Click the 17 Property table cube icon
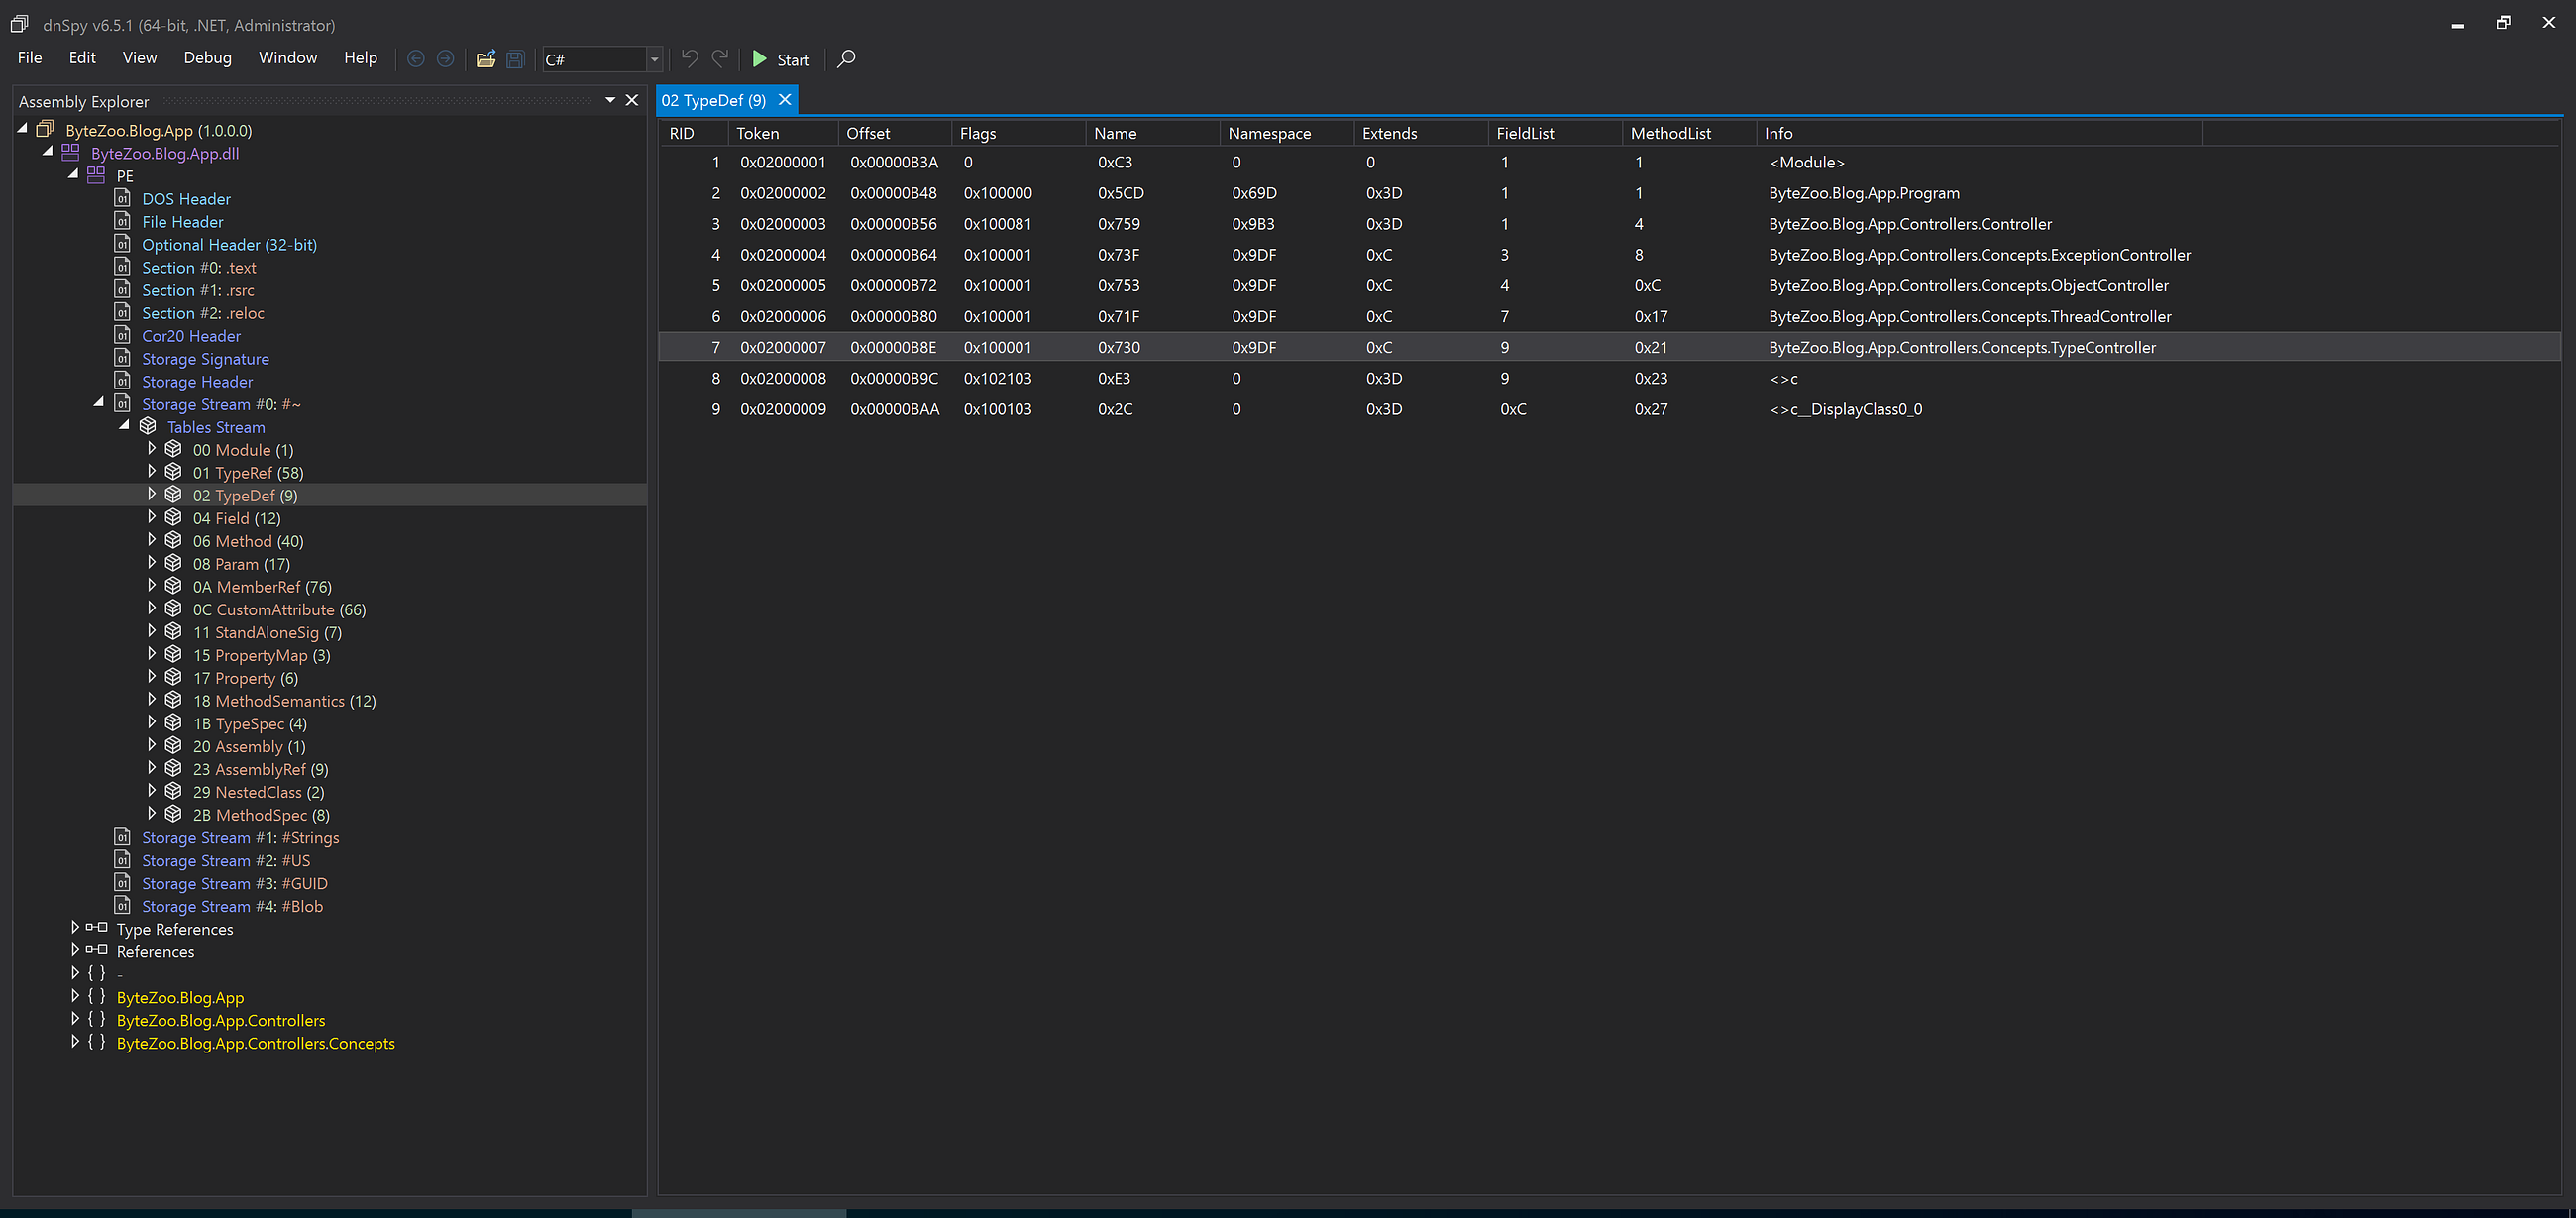 (x=173, y=677)
